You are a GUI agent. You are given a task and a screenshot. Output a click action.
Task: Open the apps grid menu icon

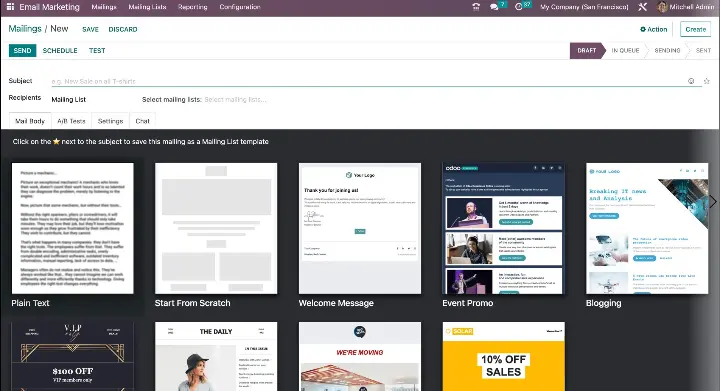click(x=10, y=7)
